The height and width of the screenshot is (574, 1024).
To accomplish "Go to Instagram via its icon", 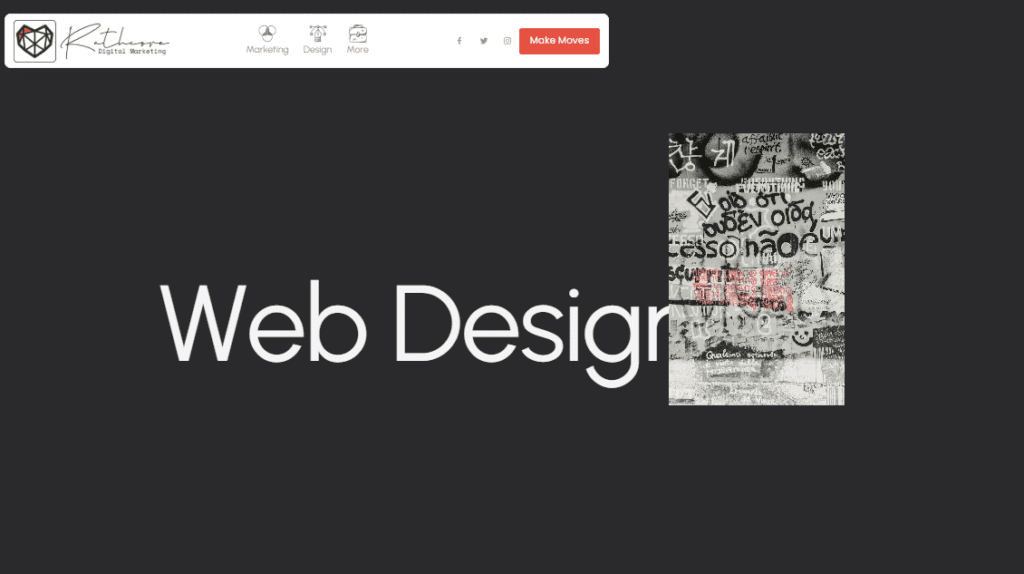I will (507, 41).
